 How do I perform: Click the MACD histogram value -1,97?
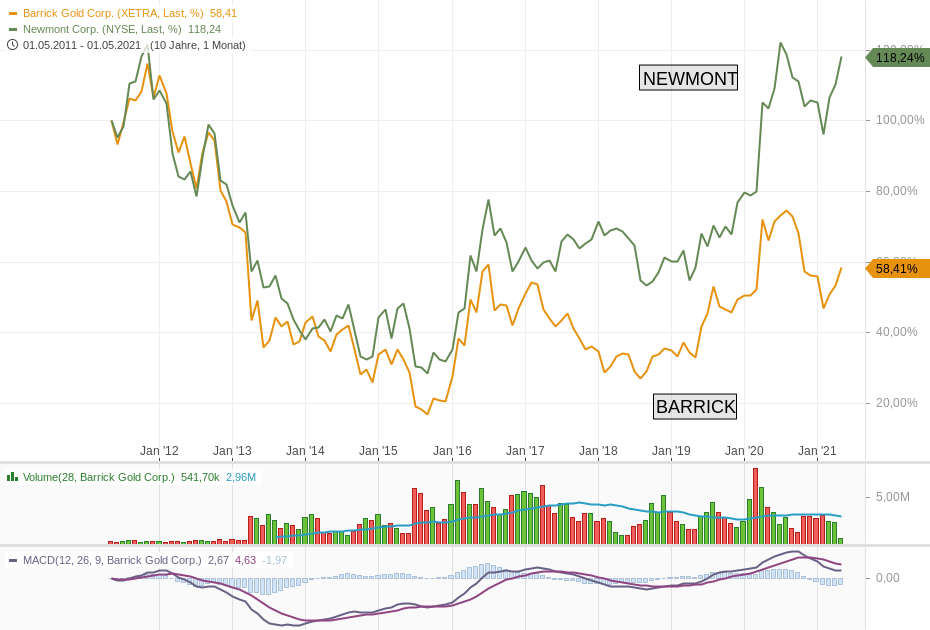275,560
